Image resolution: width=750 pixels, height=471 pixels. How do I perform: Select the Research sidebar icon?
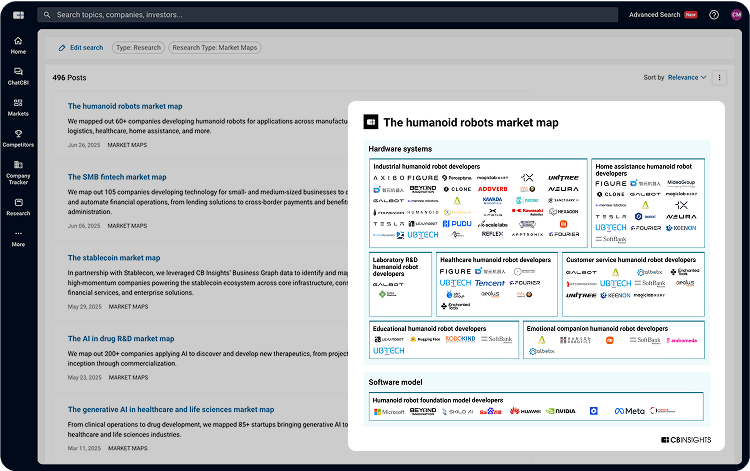18,206
